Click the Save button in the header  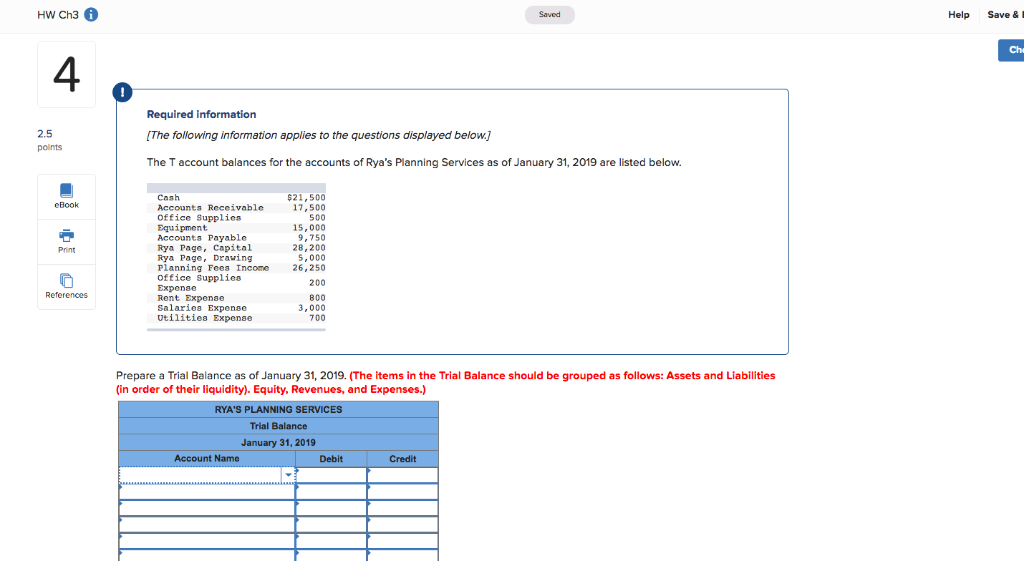tap(1004, 14)
